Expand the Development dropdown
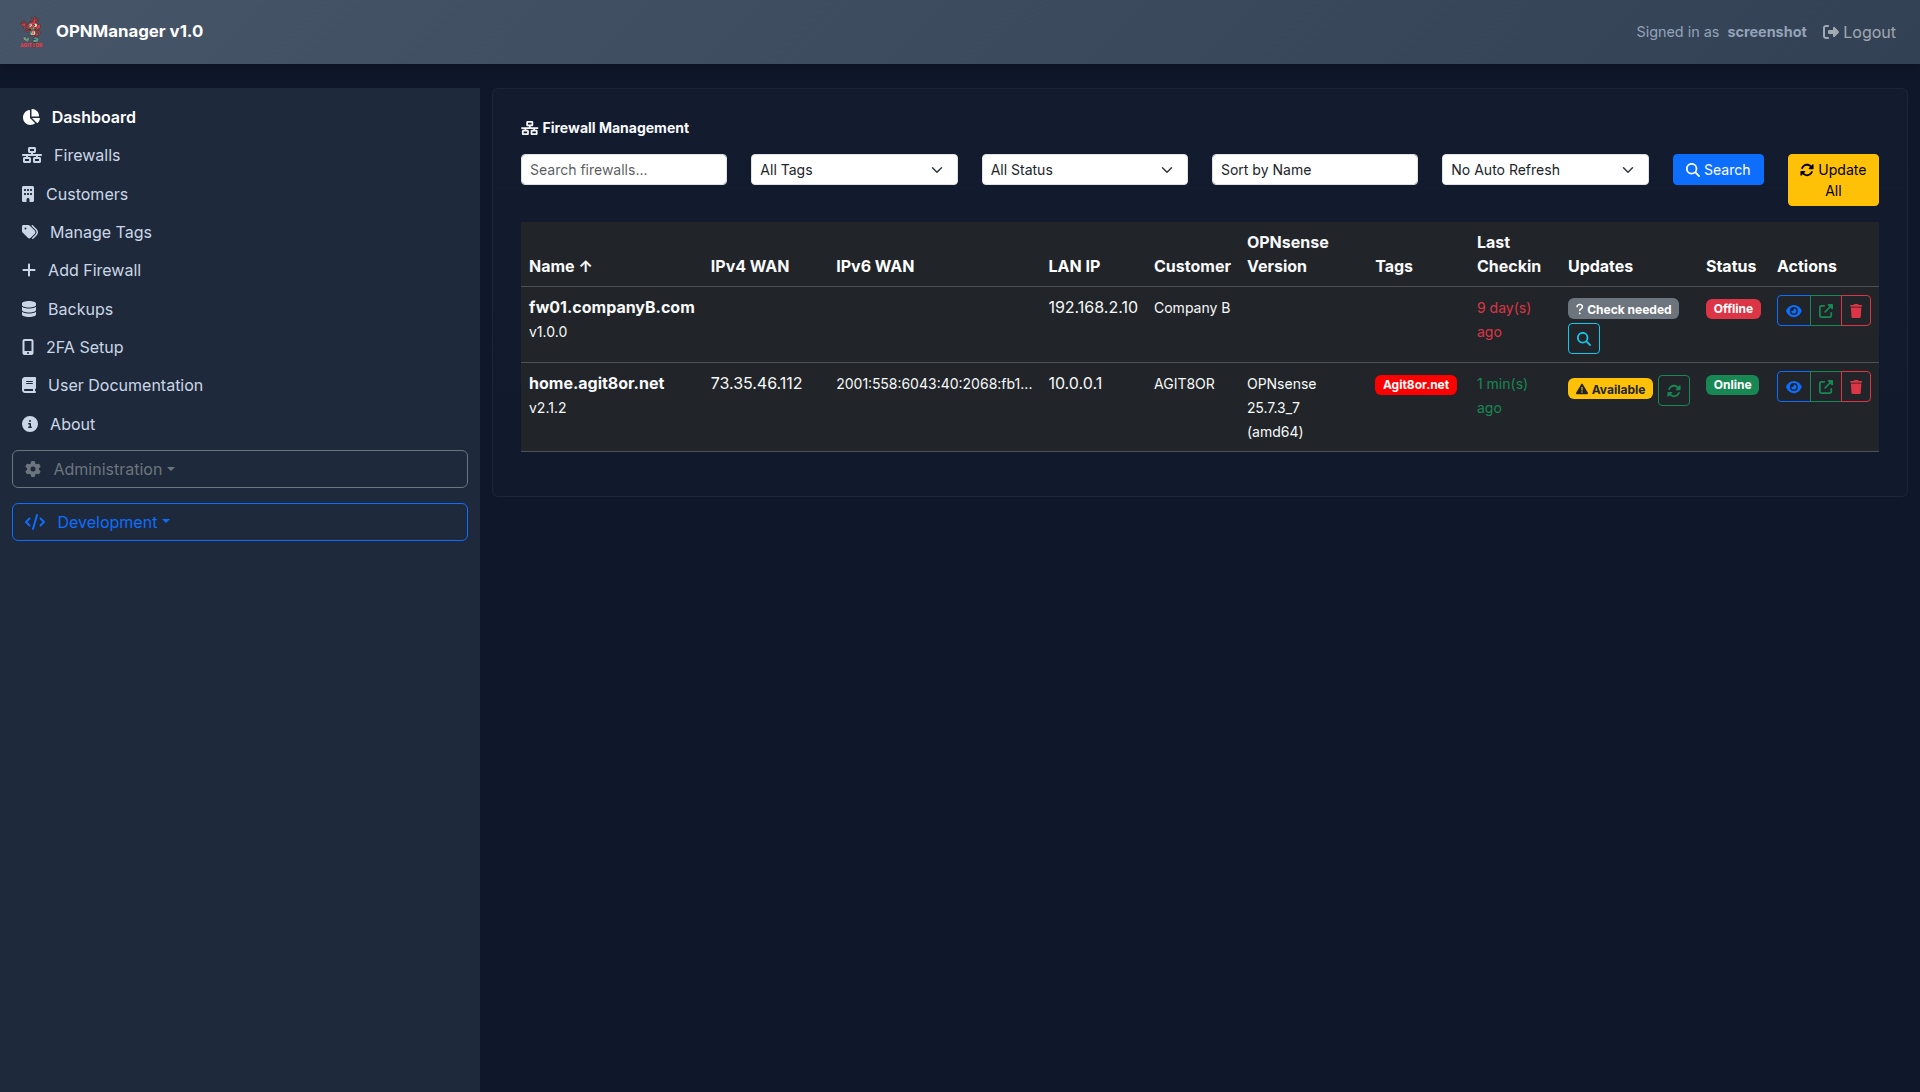The width and height of the screenshot is (1920, 1092). click(240, 522)
